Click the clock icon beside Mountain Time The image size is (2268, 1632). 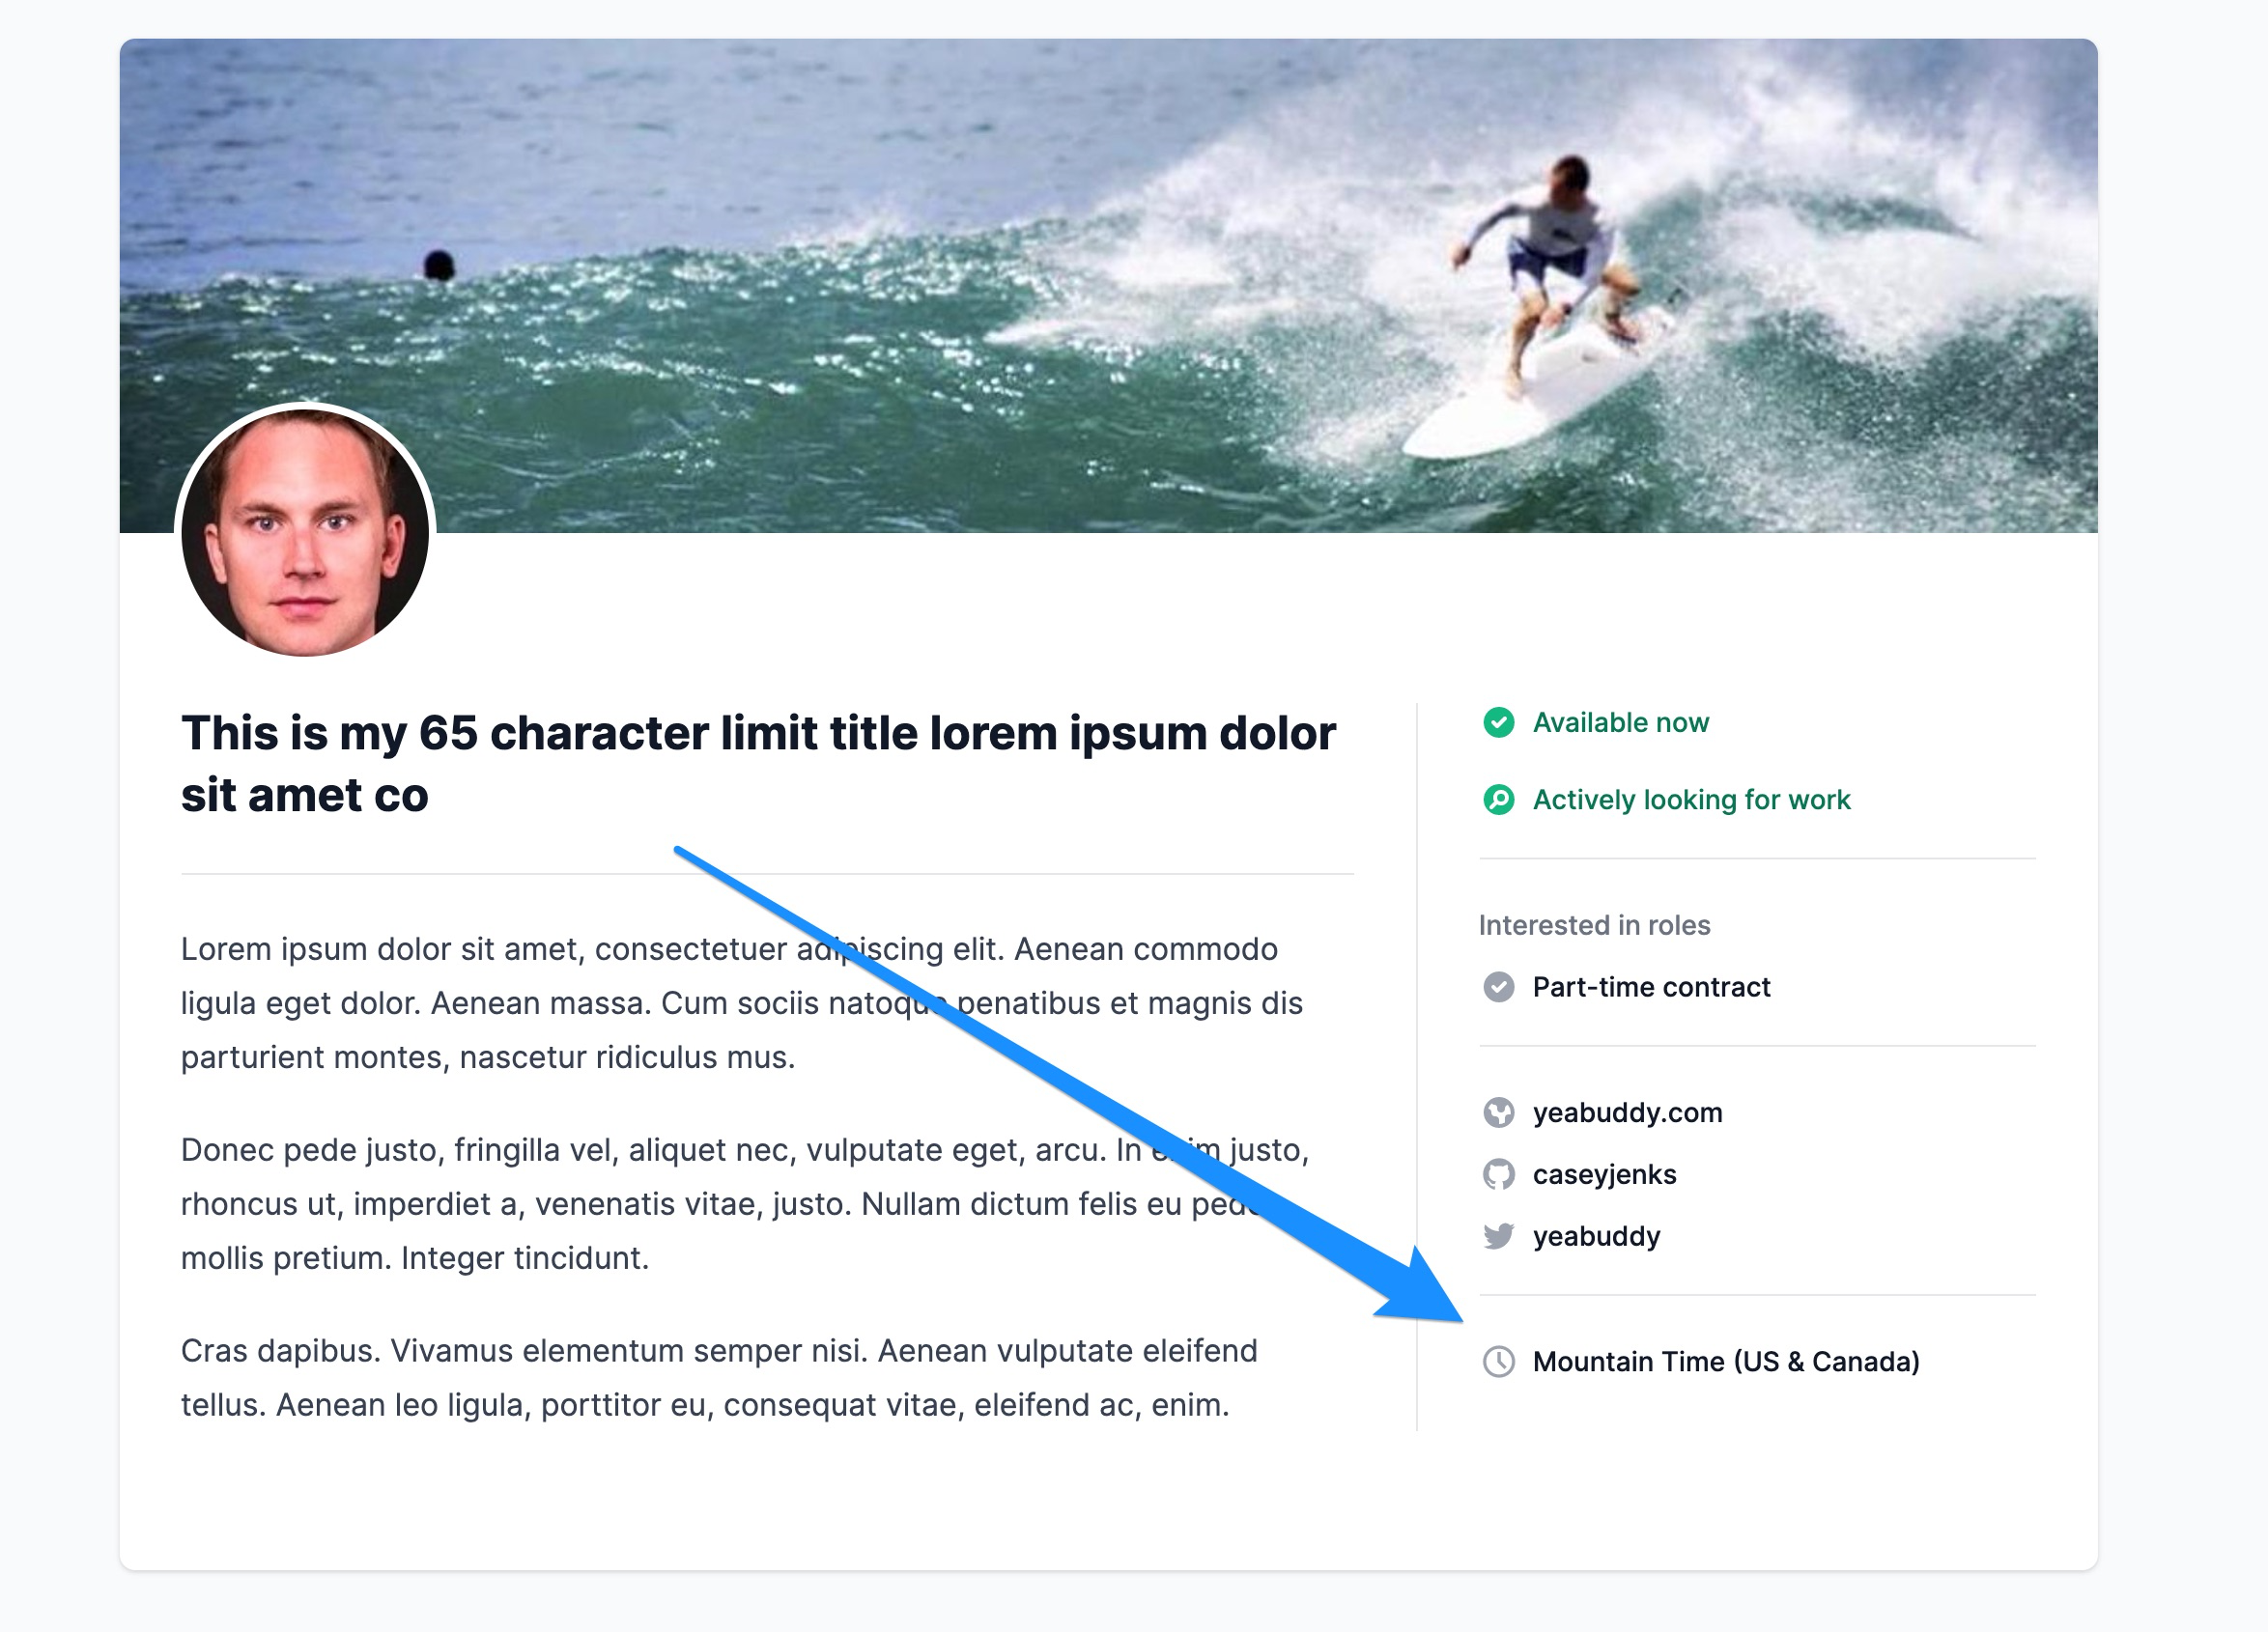[1498, 1361]
